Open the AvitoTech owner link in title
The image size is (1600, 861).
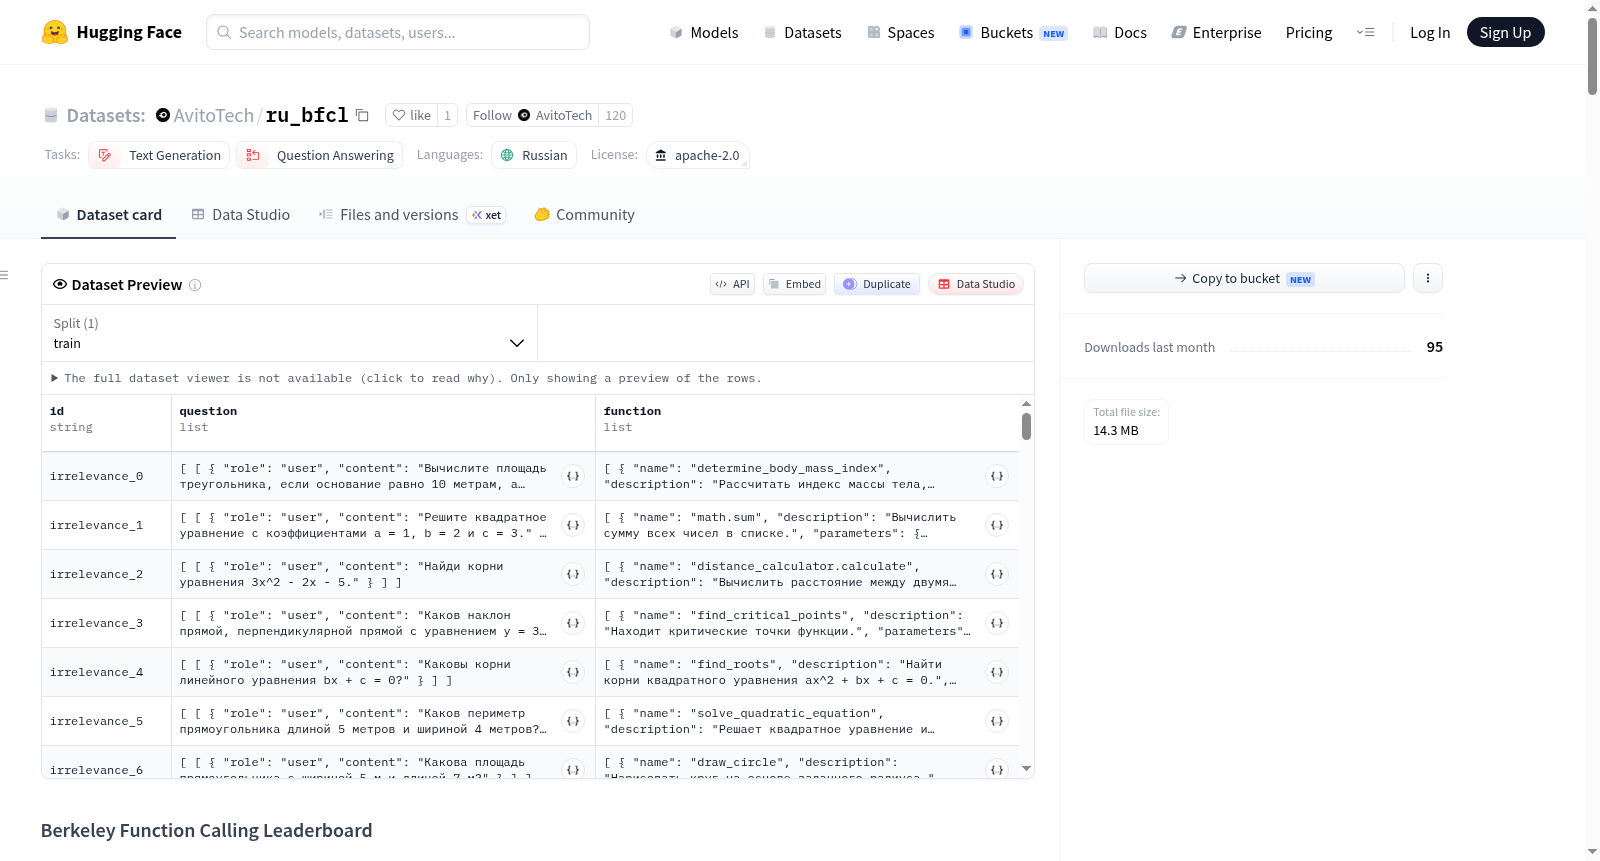(214, 115)
